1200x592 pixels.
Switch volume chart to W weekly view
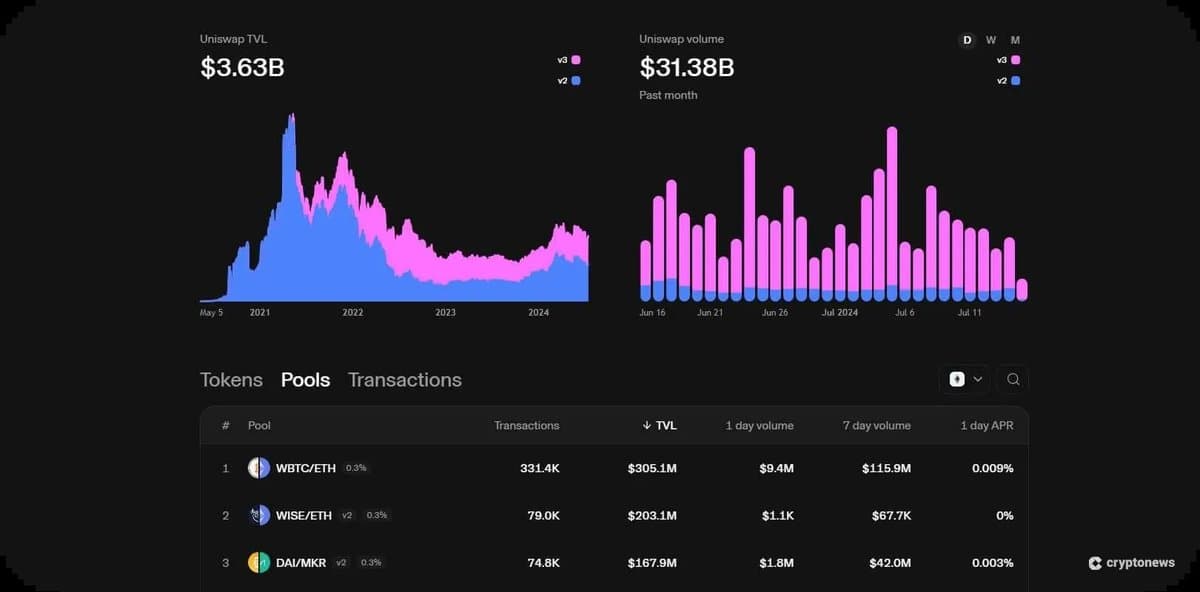[x=990, y=40]
